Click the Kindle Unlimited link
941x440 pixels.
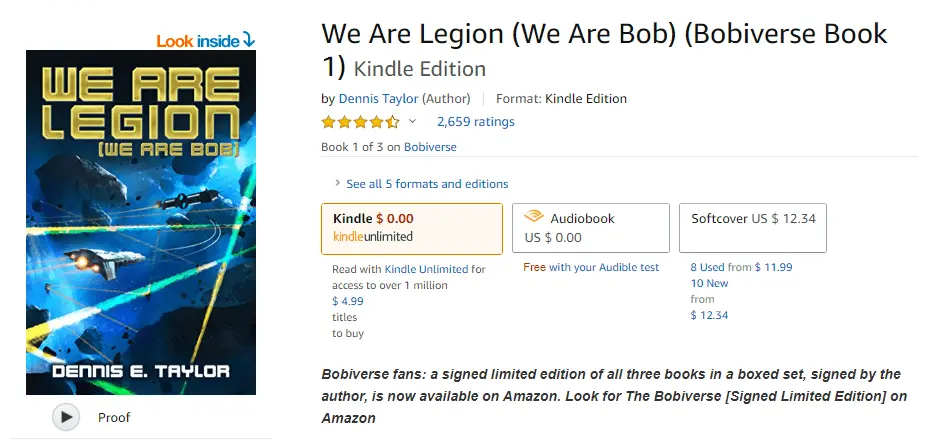click(426, 269)
